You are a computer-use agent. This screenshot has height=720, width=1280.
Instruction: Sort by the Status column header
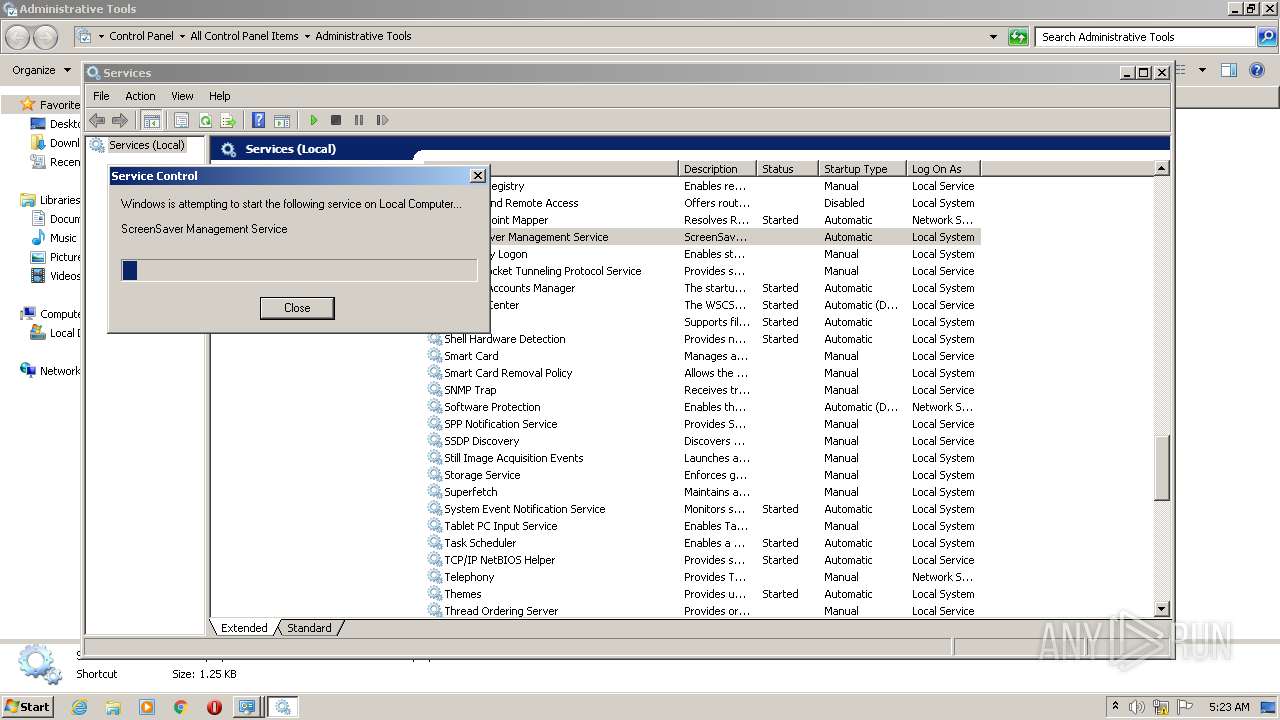(x=787, y=169)
